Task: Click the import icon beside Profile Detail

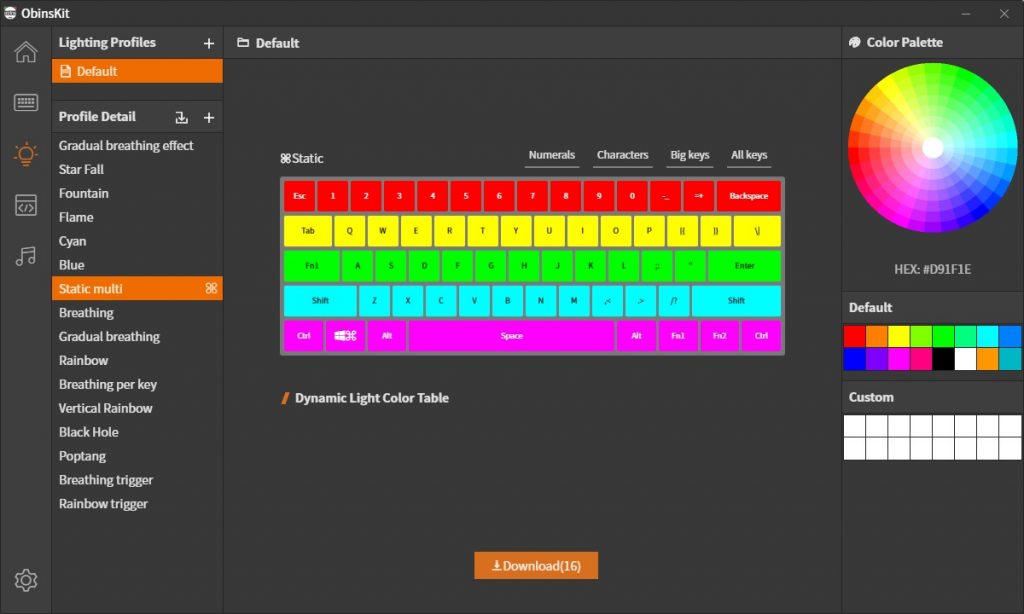Action: [181, 118]
